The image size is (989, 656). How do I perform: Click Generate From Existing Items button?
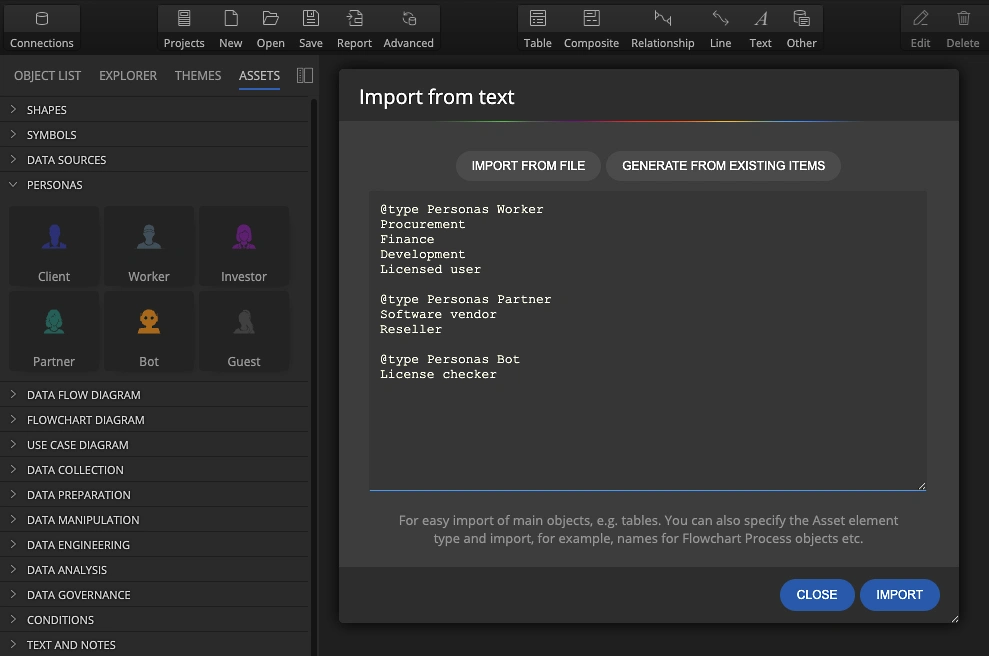(x=723, y=166)
